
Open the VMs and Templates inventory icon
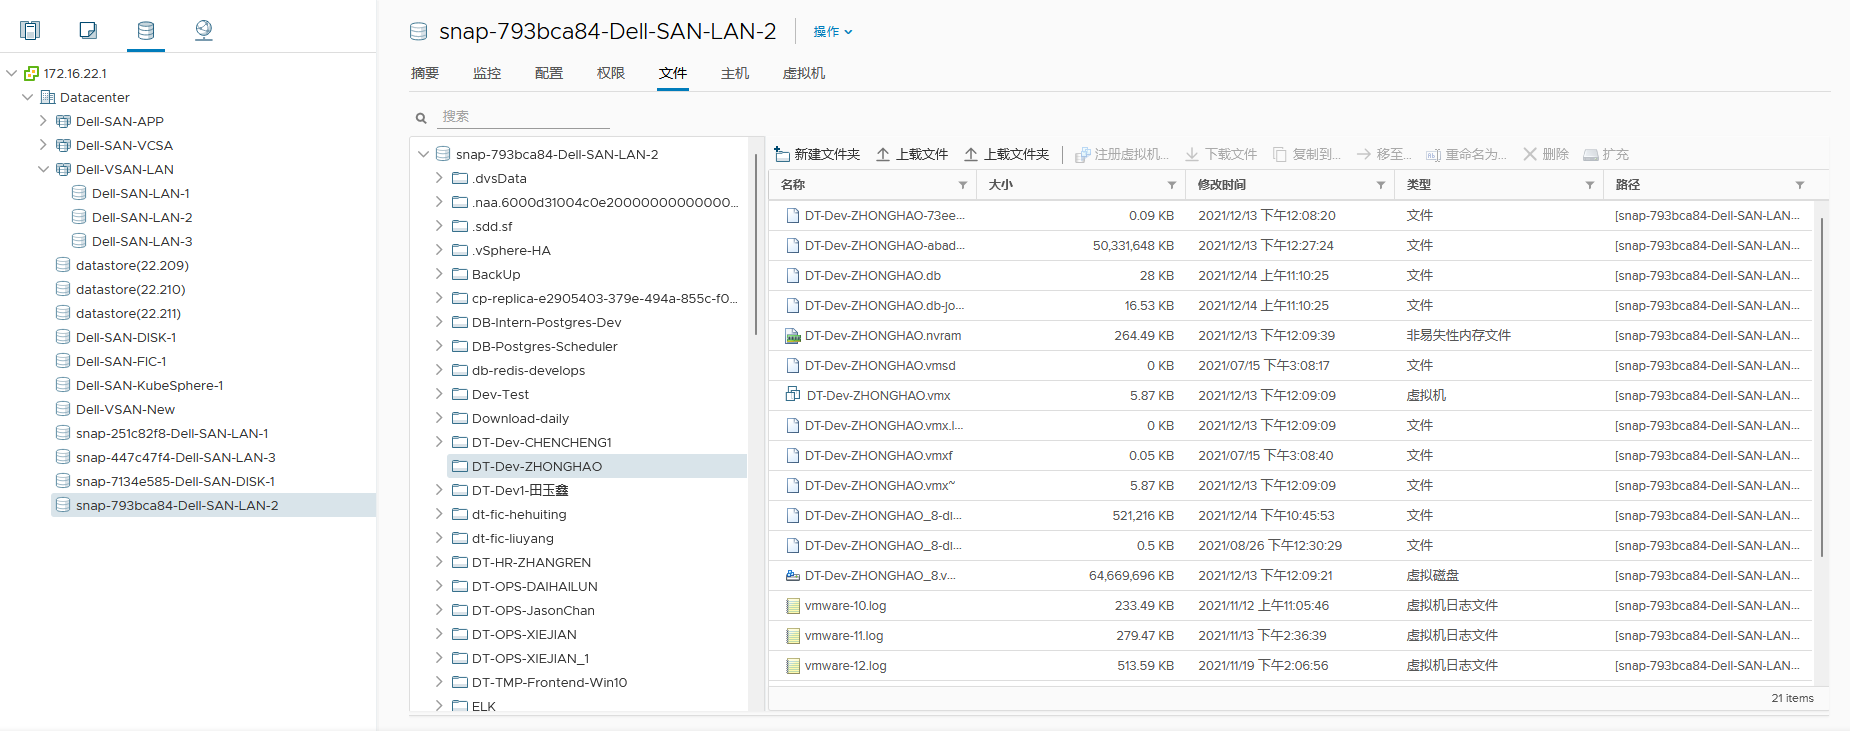[x=88, y=30]
